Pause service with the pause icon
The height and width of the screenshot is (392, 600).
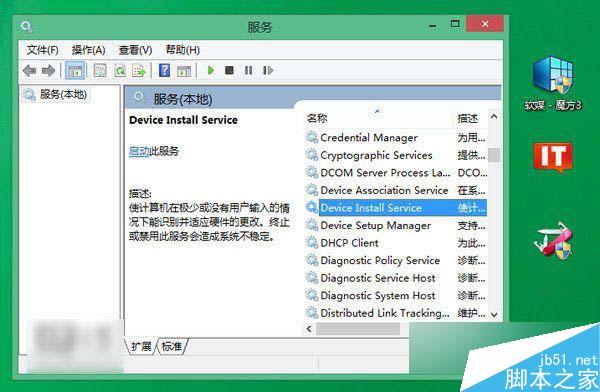click(x=248, y=70)
